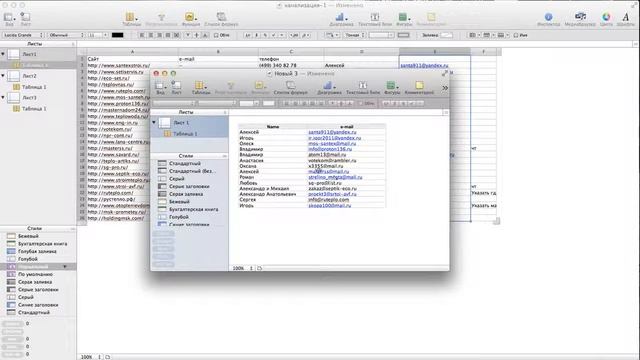
Task: Select Лист2 in background sheets panel
Action: (x=29, y=76)
